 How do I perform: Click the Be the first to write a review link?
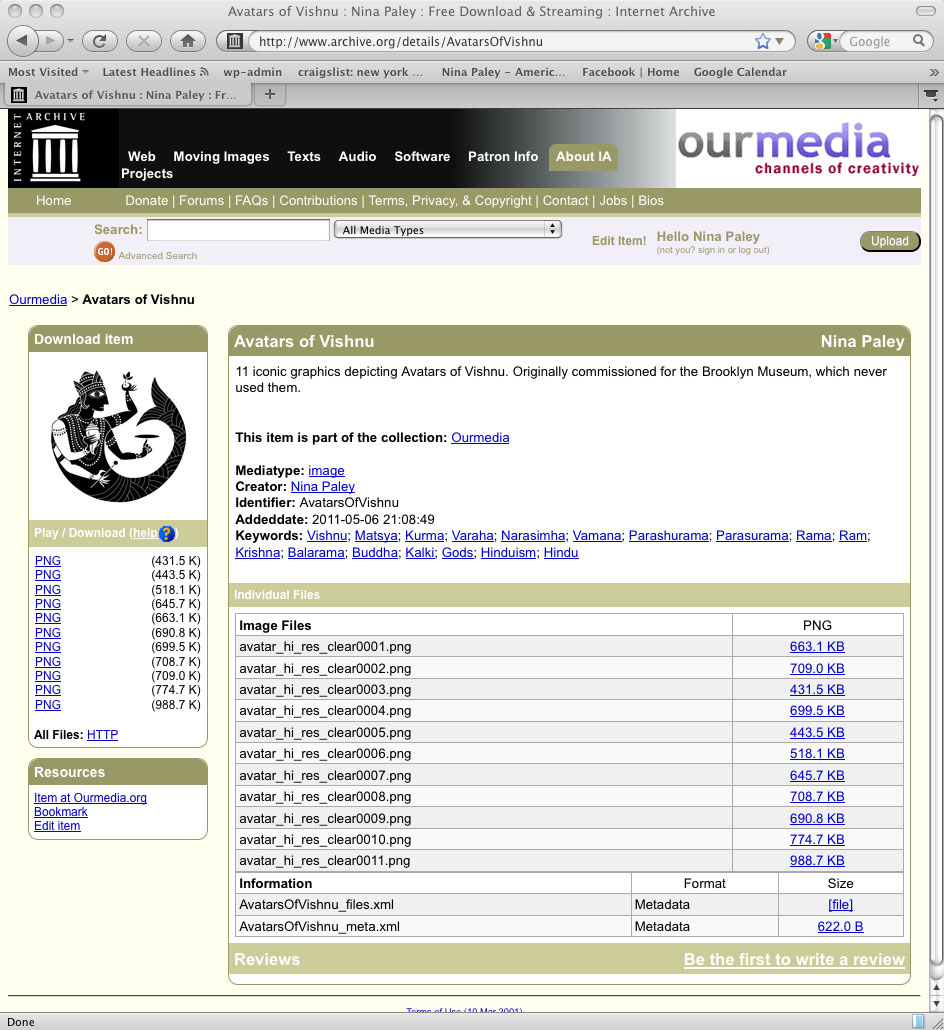pos(794,959)
